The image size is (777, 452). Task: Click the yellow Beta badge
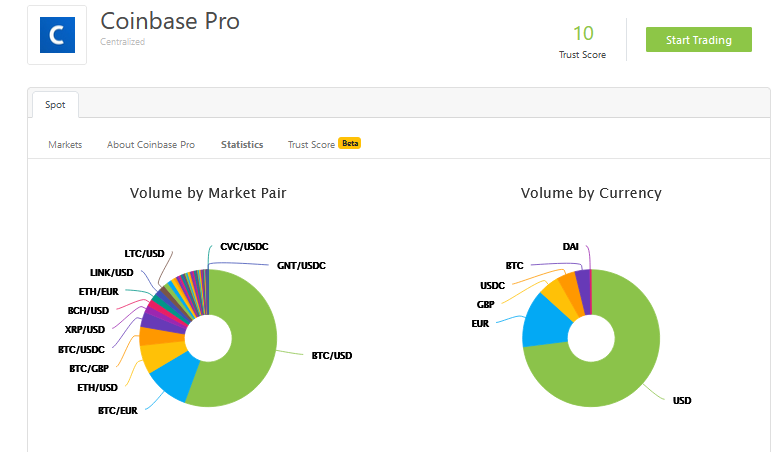point(349,144)
